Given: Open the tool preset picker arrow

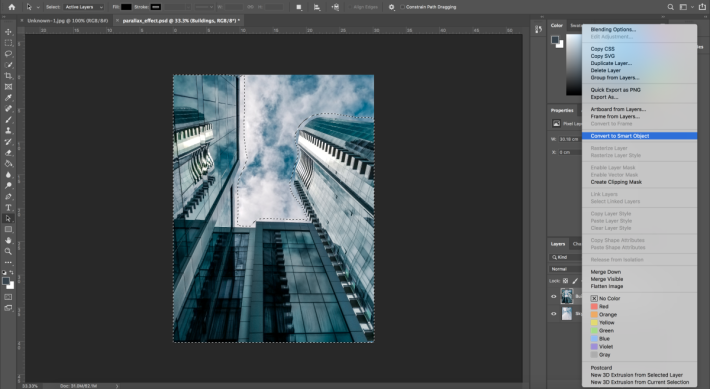Looking at the screenshot, I should (x=38, y=7).
